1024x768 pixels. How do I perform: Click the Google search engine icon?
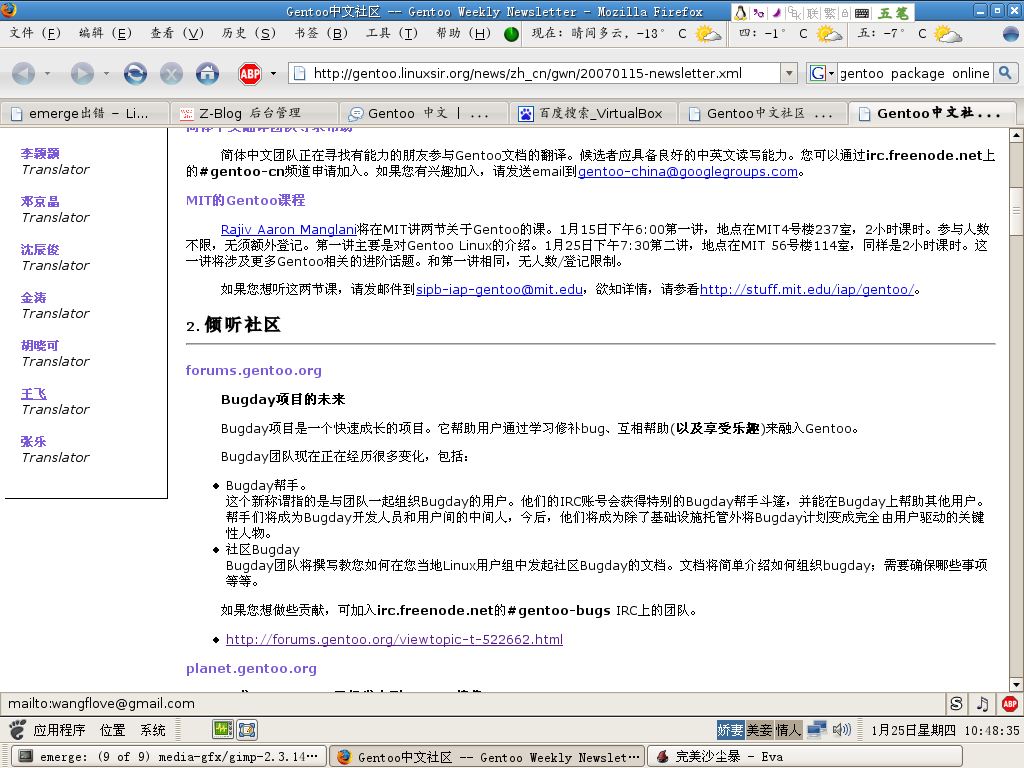point(817,73)
